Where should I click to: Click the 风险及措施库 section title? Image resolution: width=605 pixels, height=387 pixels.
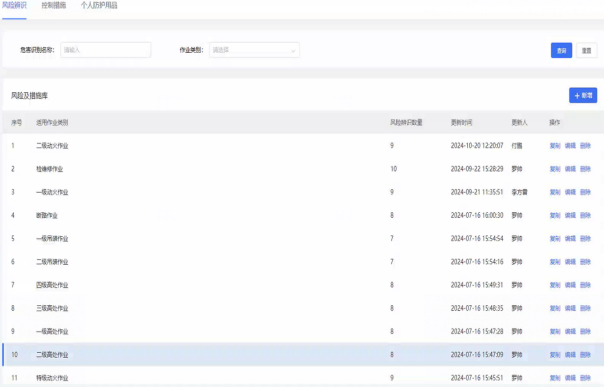(x=29, y=96)
